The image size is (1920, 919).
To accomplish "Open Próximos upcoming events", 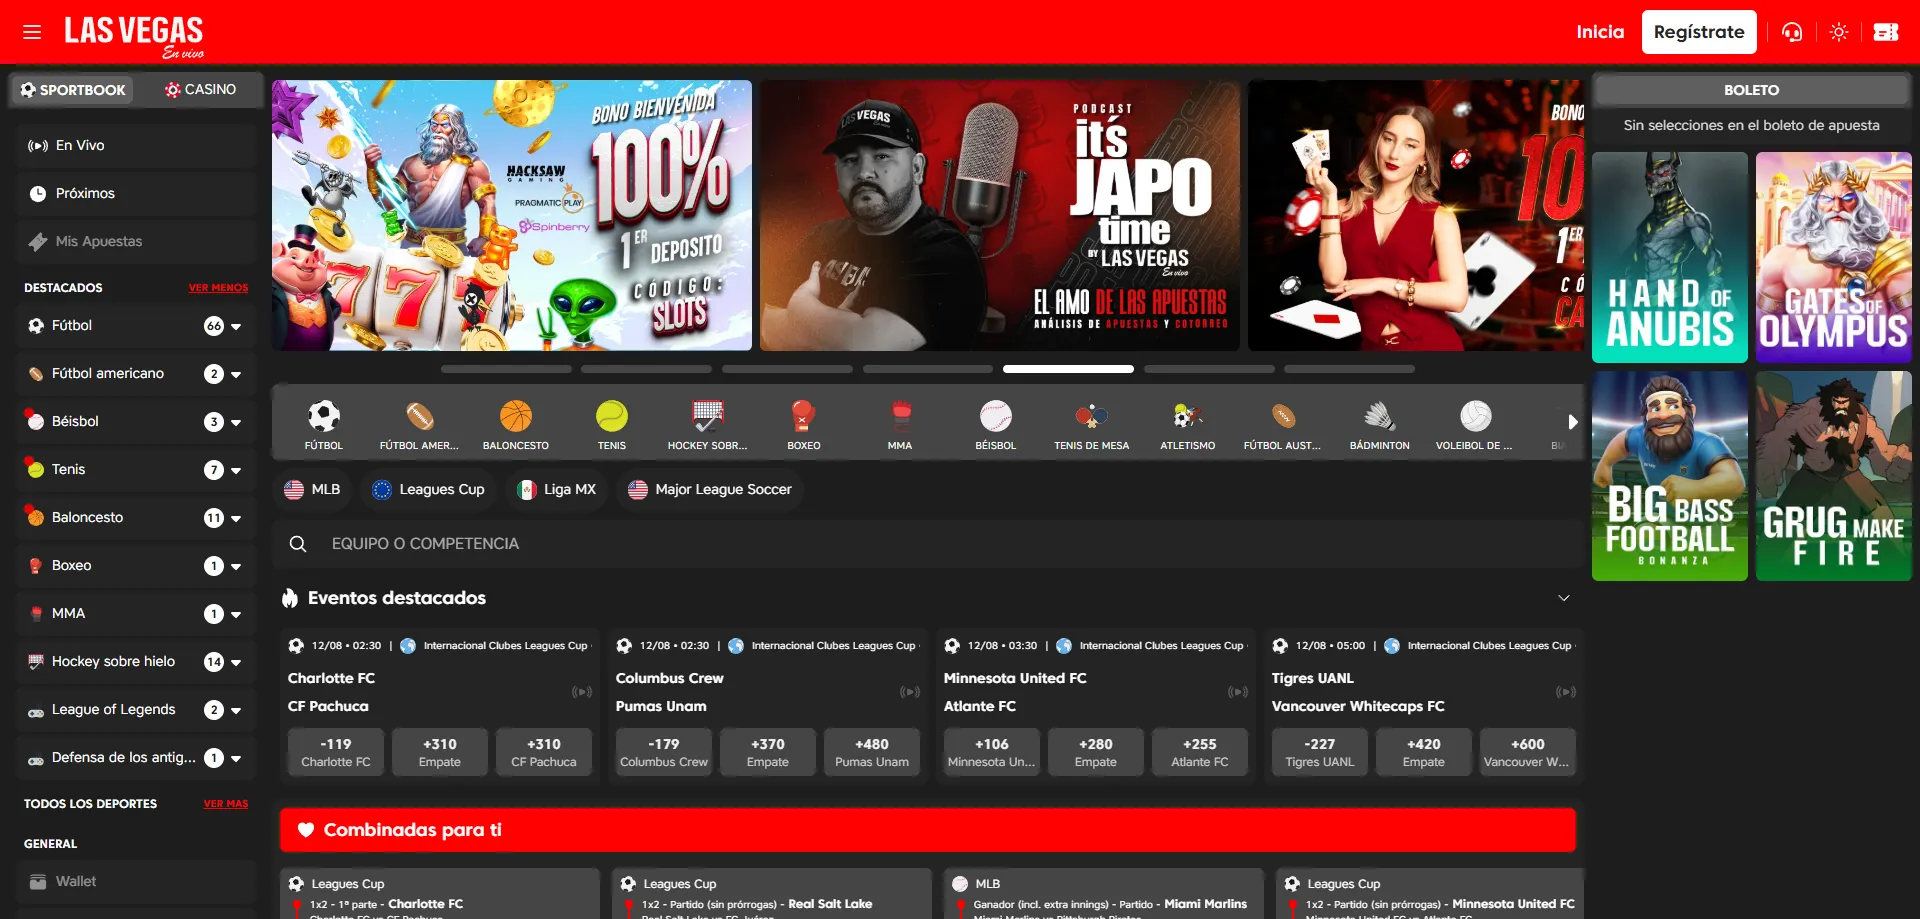I will (x=136, y=194).
